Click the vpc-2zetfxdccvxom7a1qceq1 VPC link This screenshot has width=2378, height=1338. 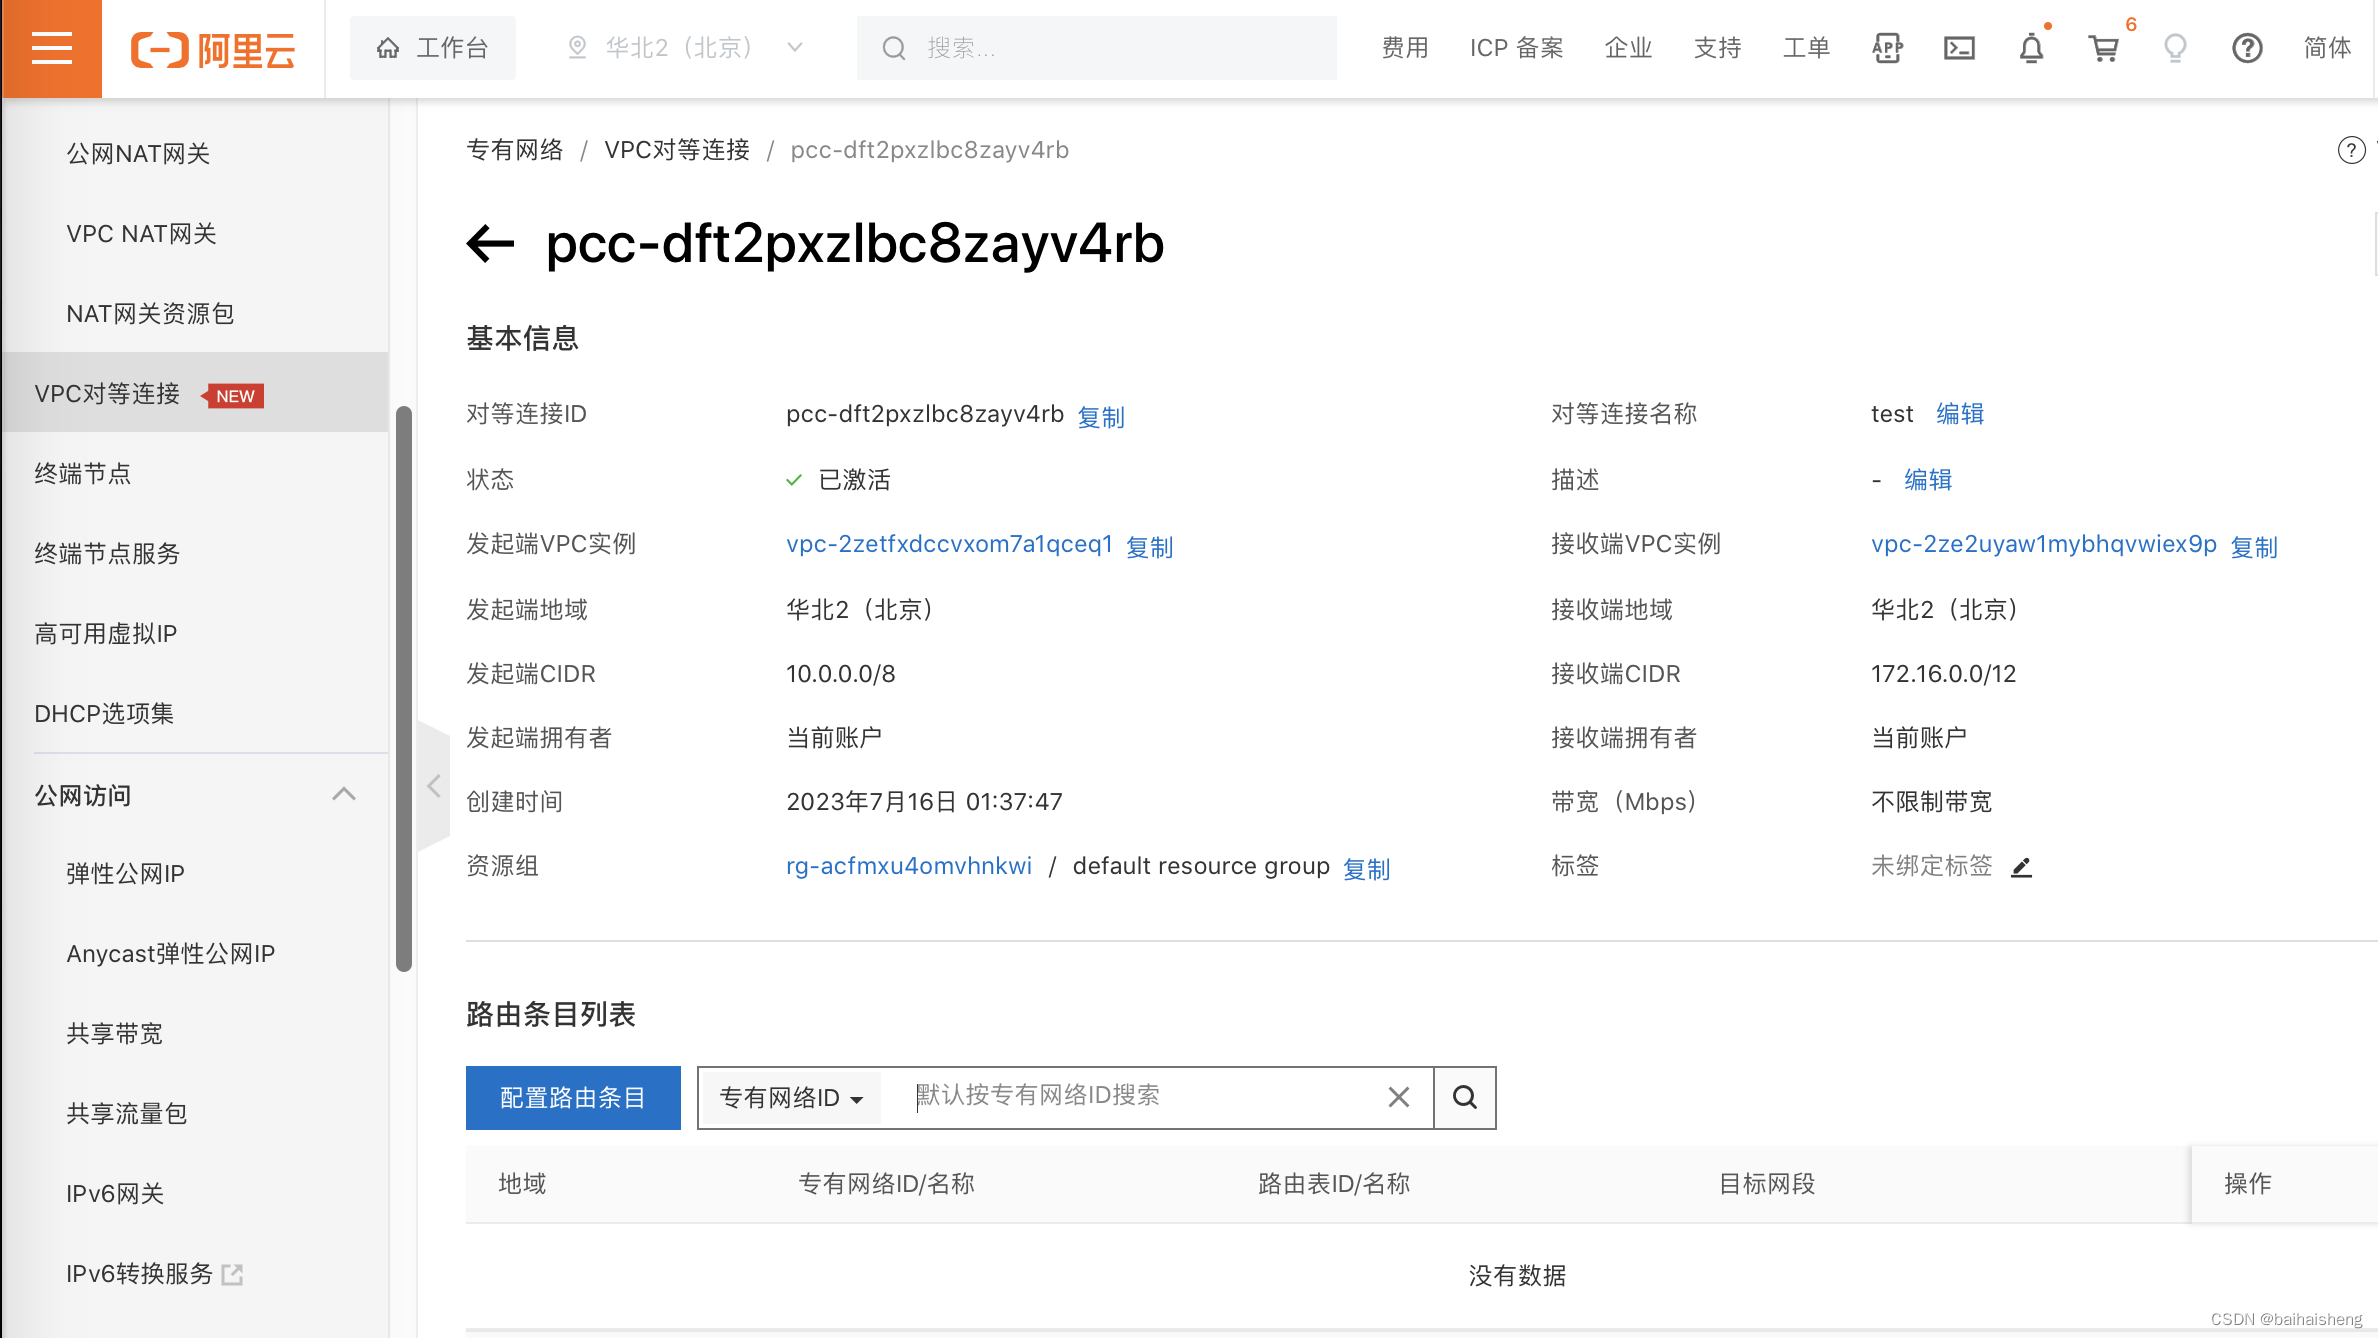(947, 544)
